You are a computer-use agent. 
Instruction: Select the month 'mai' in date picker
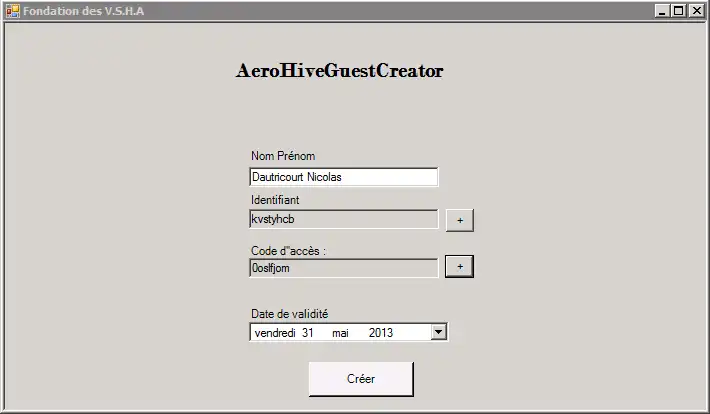point(340,333)
